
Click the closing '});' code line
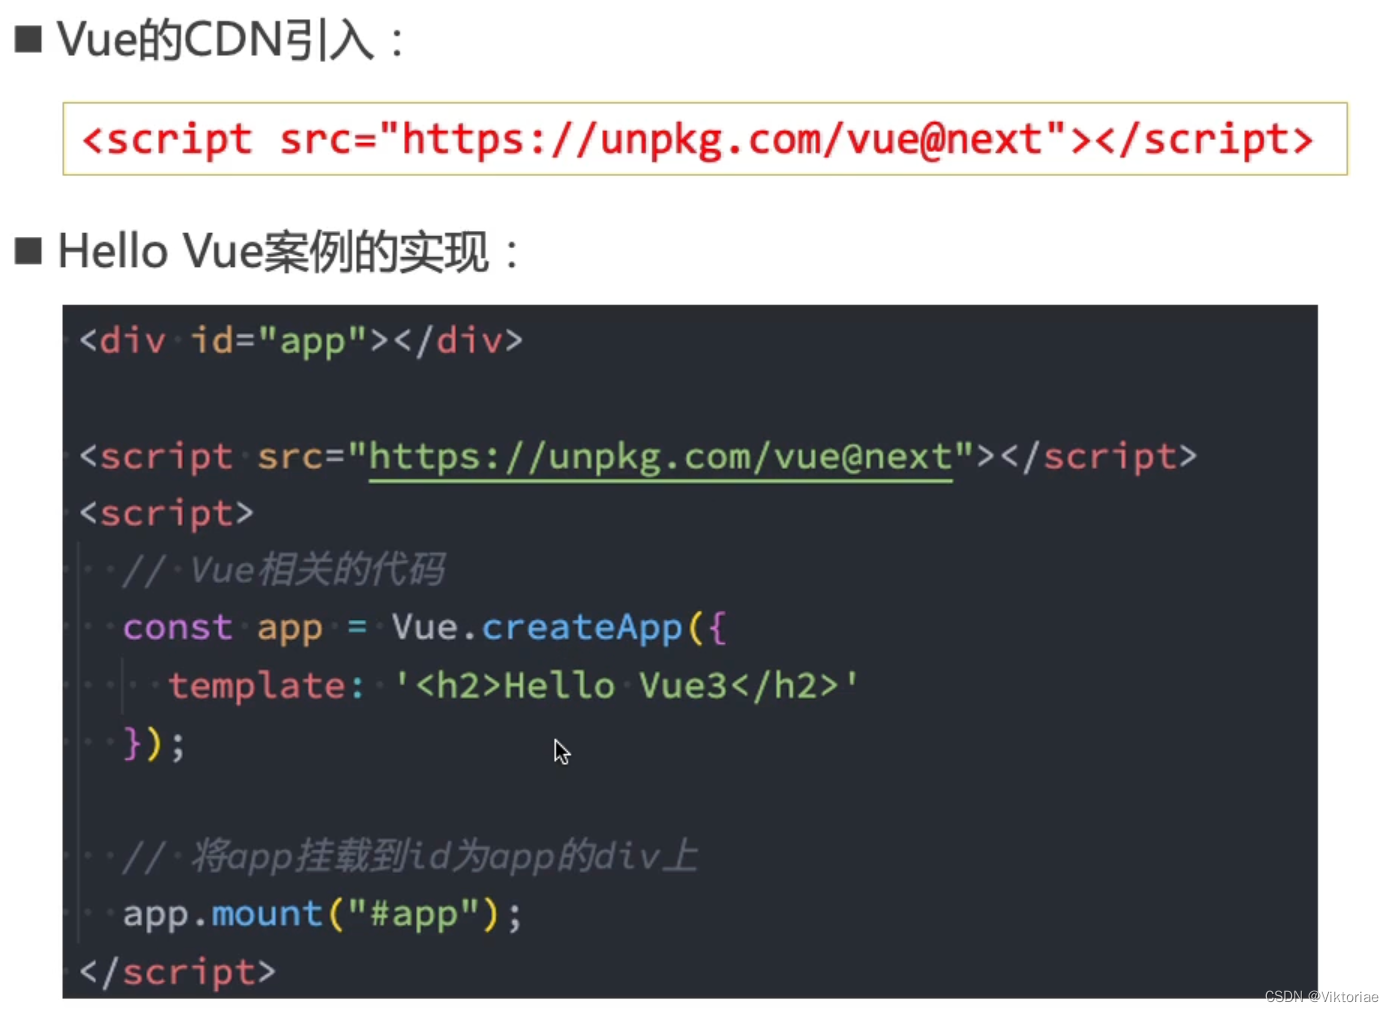[x=153, y=744]
